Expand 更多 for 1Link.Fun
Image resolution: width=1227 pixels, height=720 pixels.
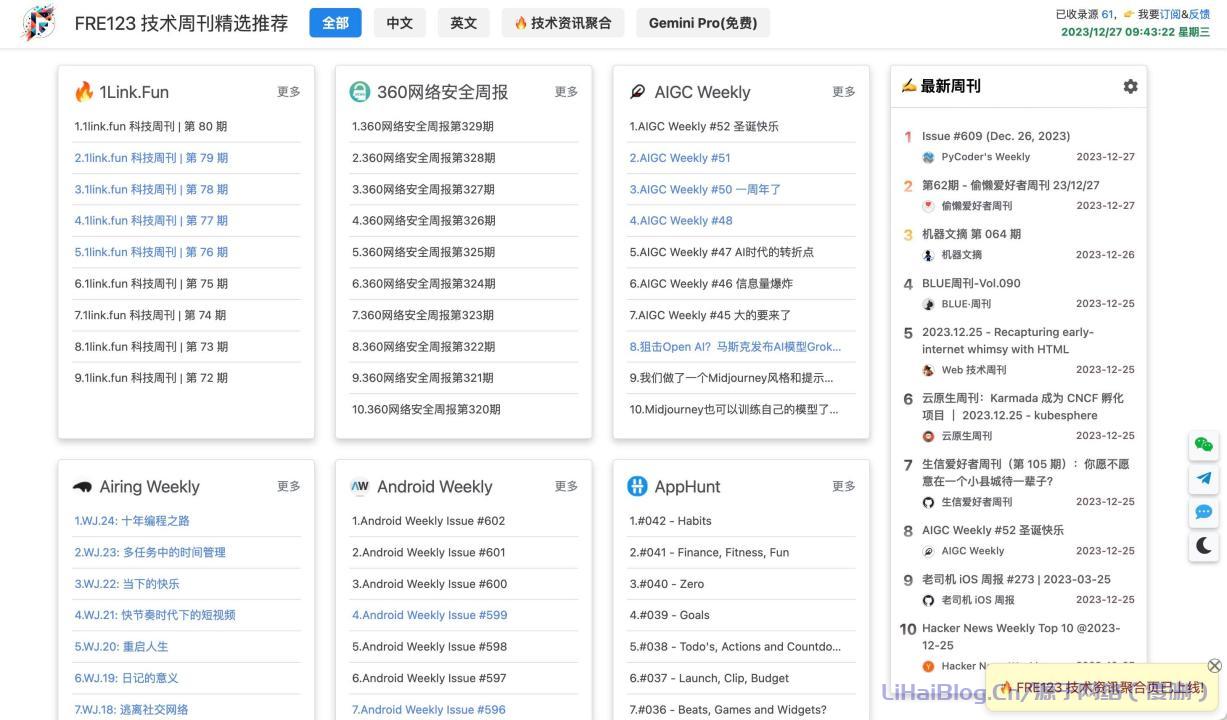point(289,92)
